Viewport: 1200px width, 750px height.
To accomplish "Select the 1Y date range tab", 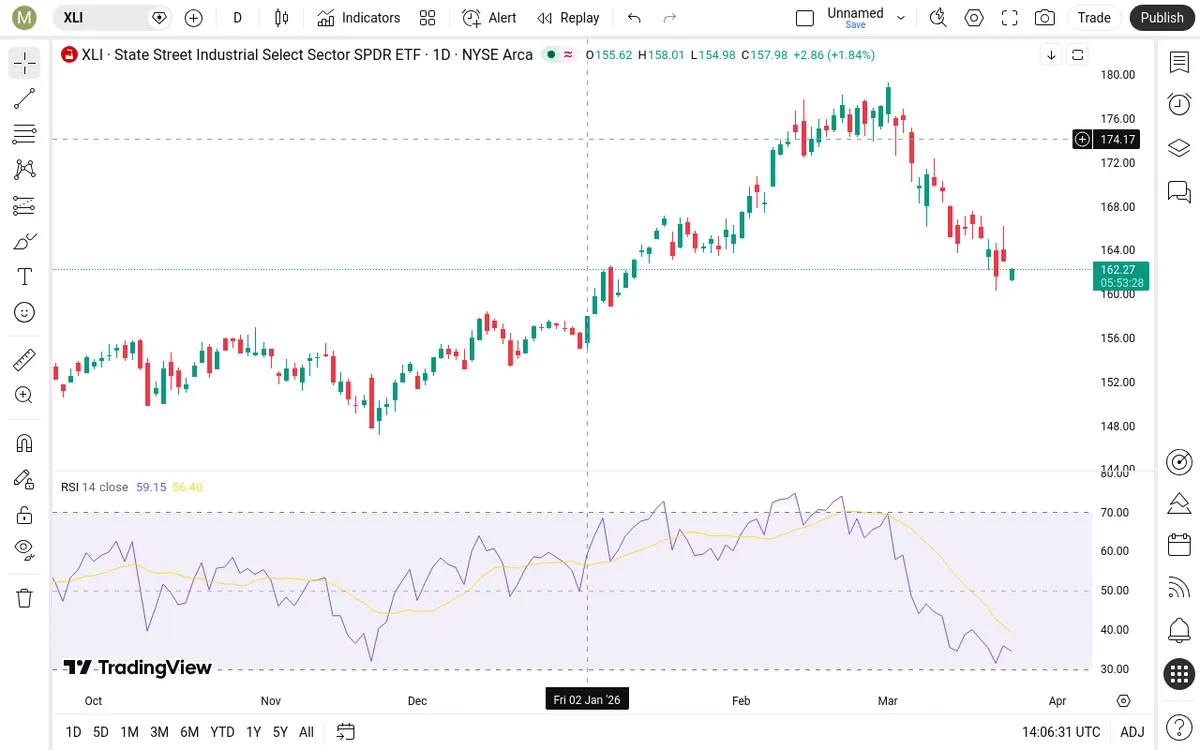I will [x=253, y=732].
